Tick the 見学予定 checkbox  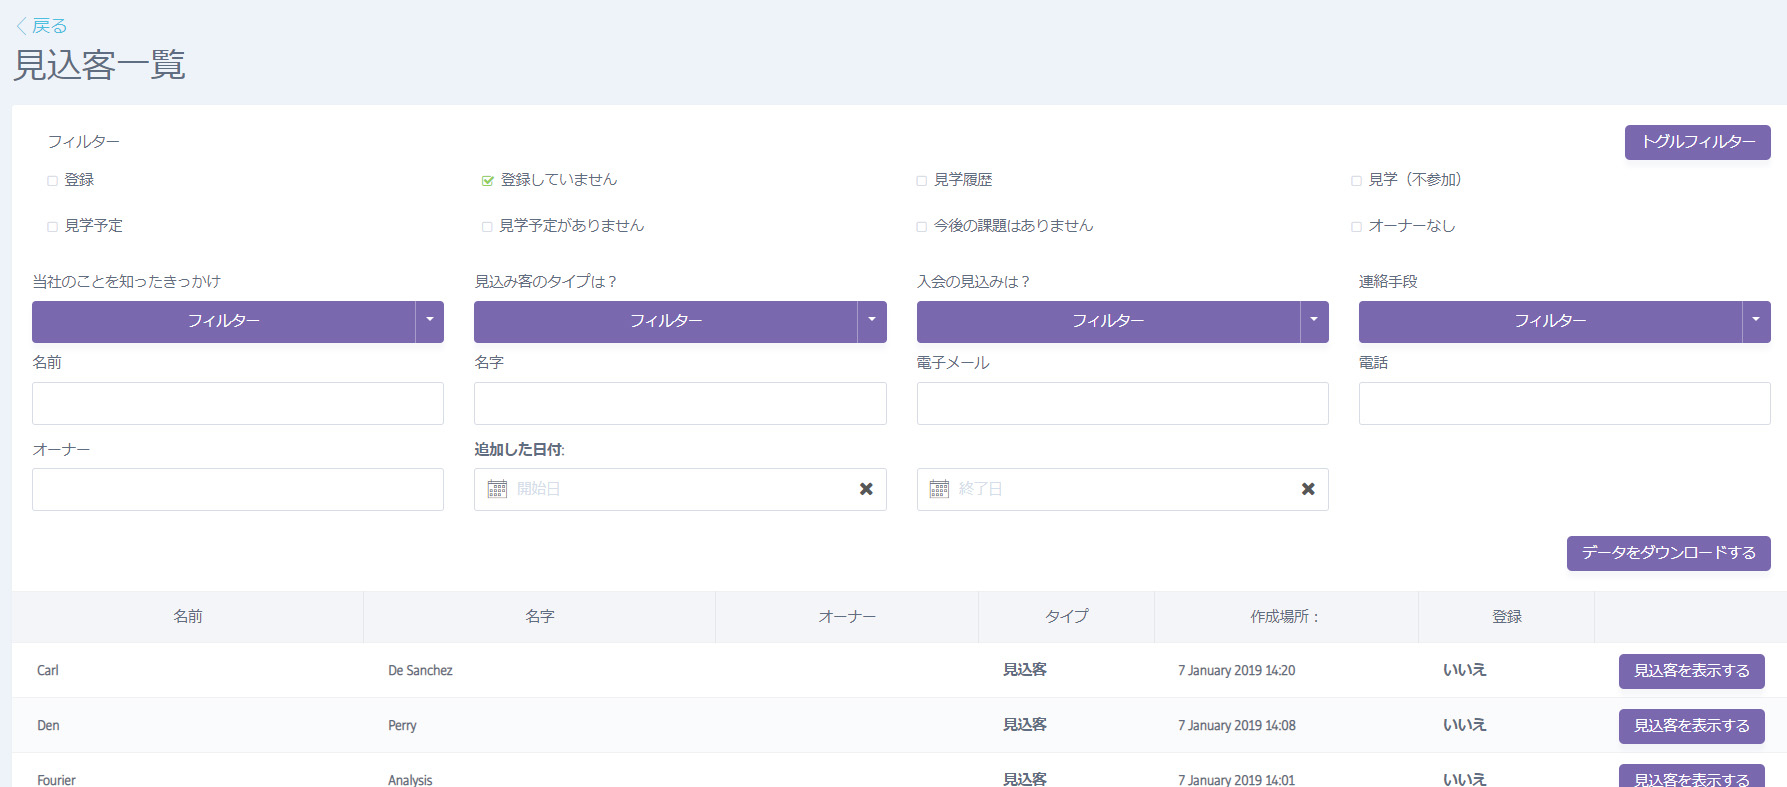52,227
